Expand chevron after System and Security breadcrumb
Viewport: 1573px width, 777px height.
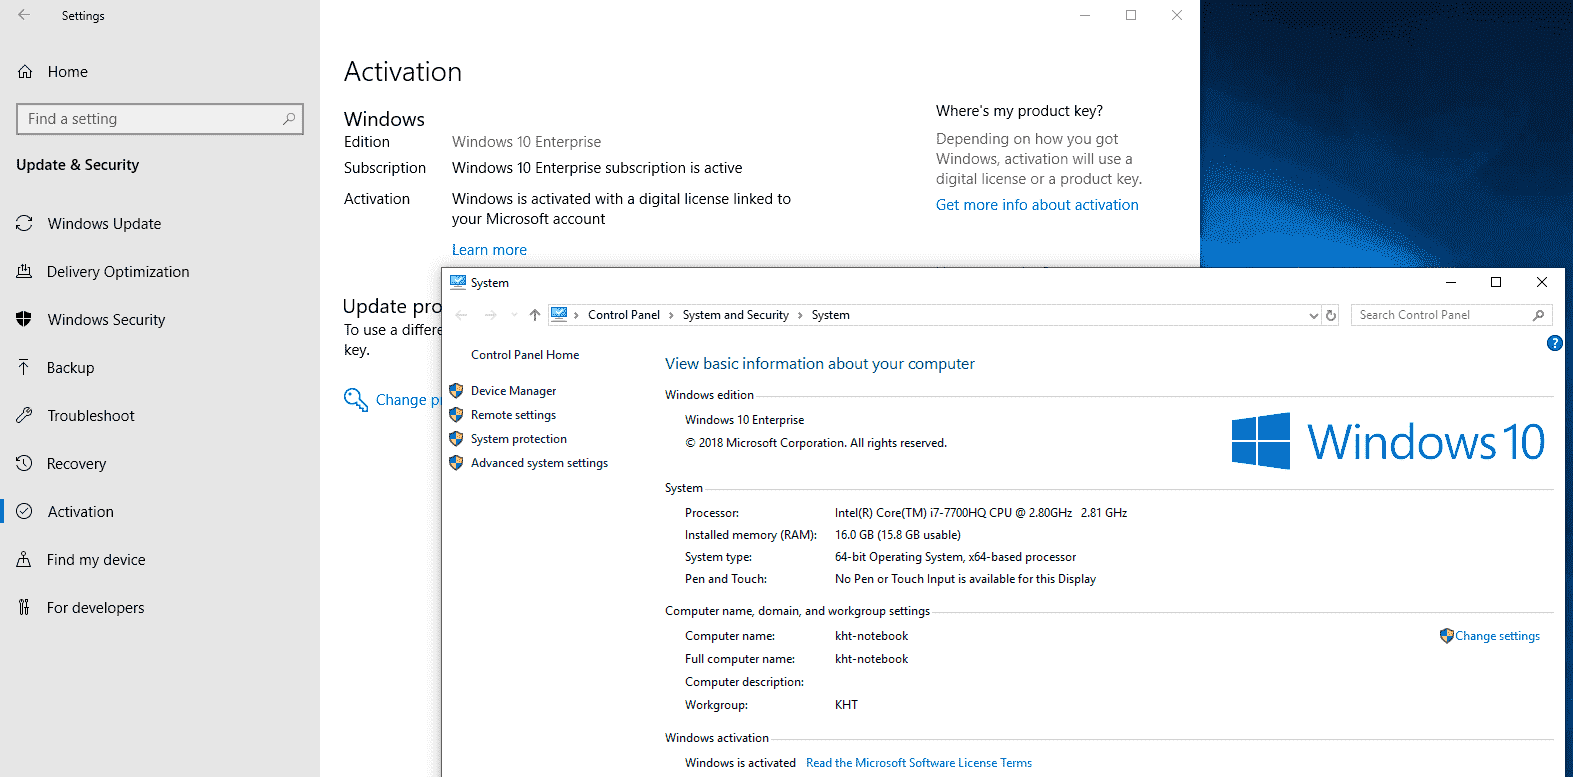point(800,315)
